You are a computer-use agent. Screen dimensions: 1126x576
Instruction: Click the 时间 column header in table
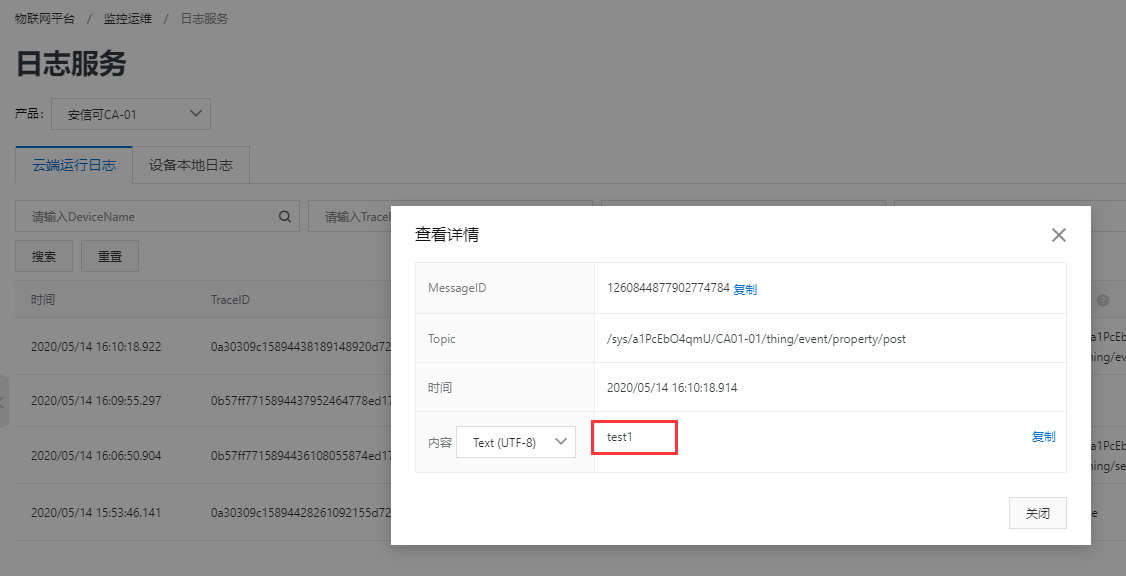tap(42, 299)
